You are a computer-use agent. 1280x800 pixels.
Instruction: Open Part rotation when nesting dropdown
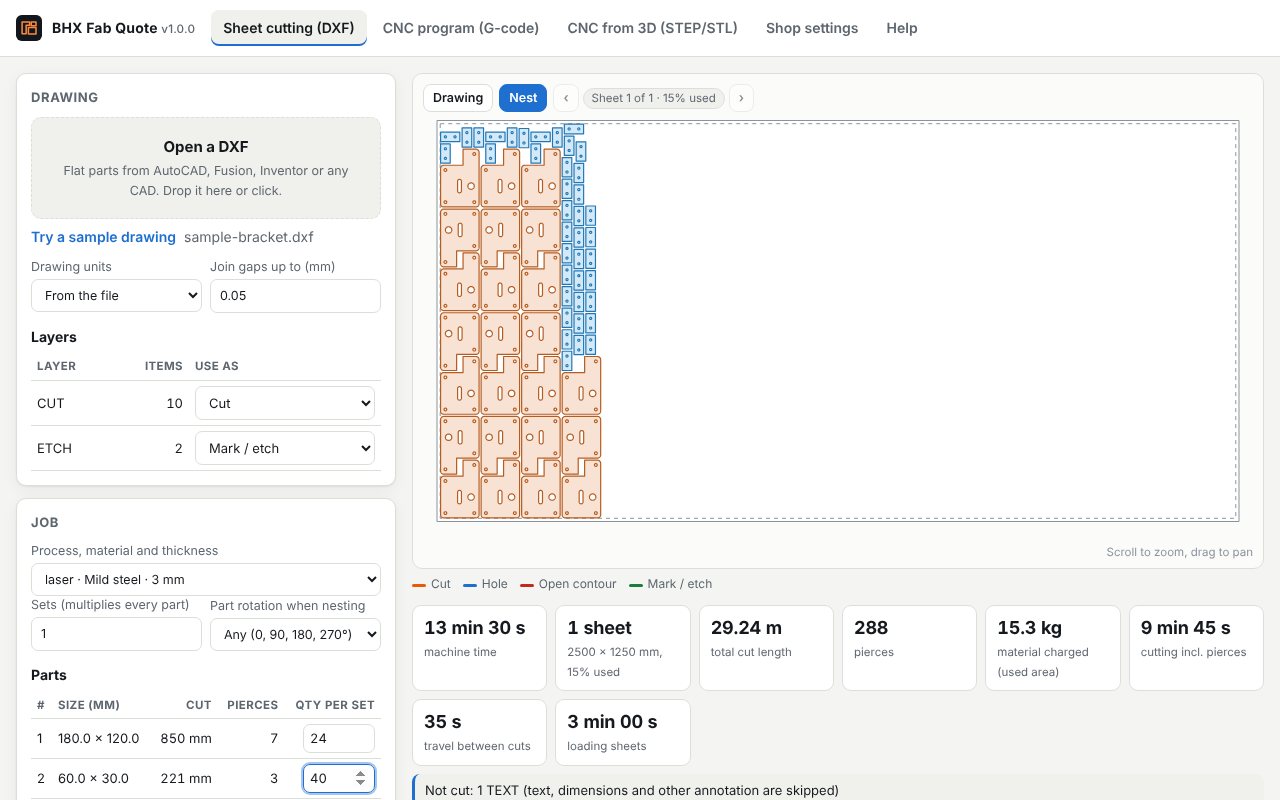click(x=295, y=634)
